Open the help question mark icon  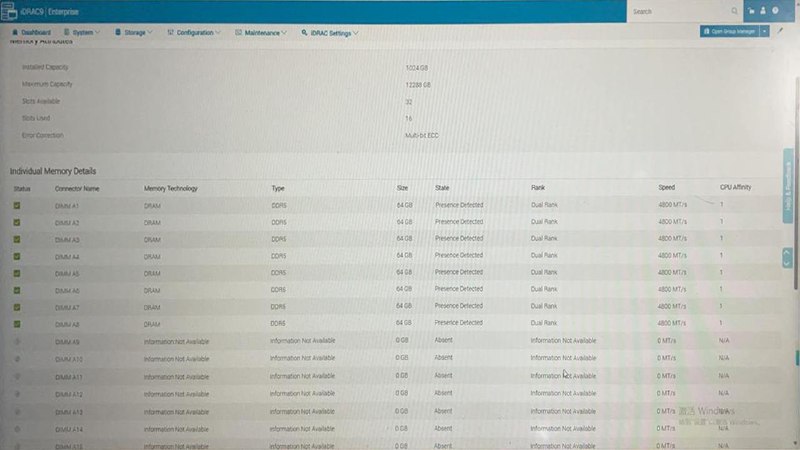point(776,11)
